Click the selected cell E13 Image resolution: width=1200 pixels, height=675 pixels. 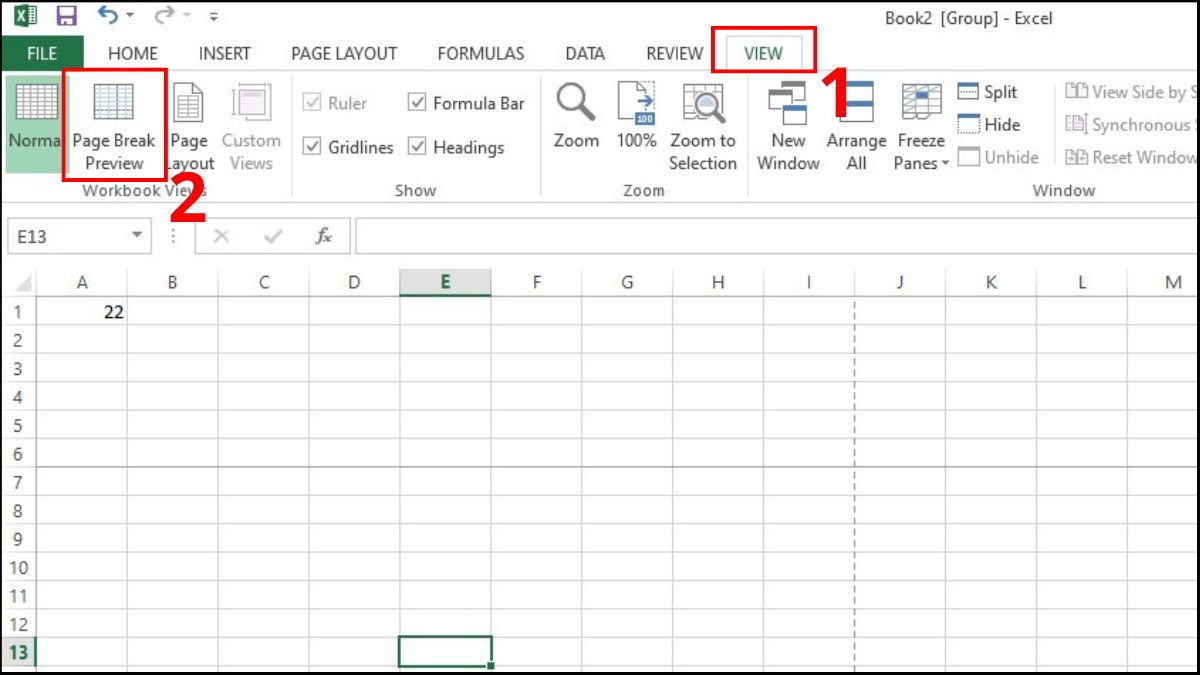445,652
